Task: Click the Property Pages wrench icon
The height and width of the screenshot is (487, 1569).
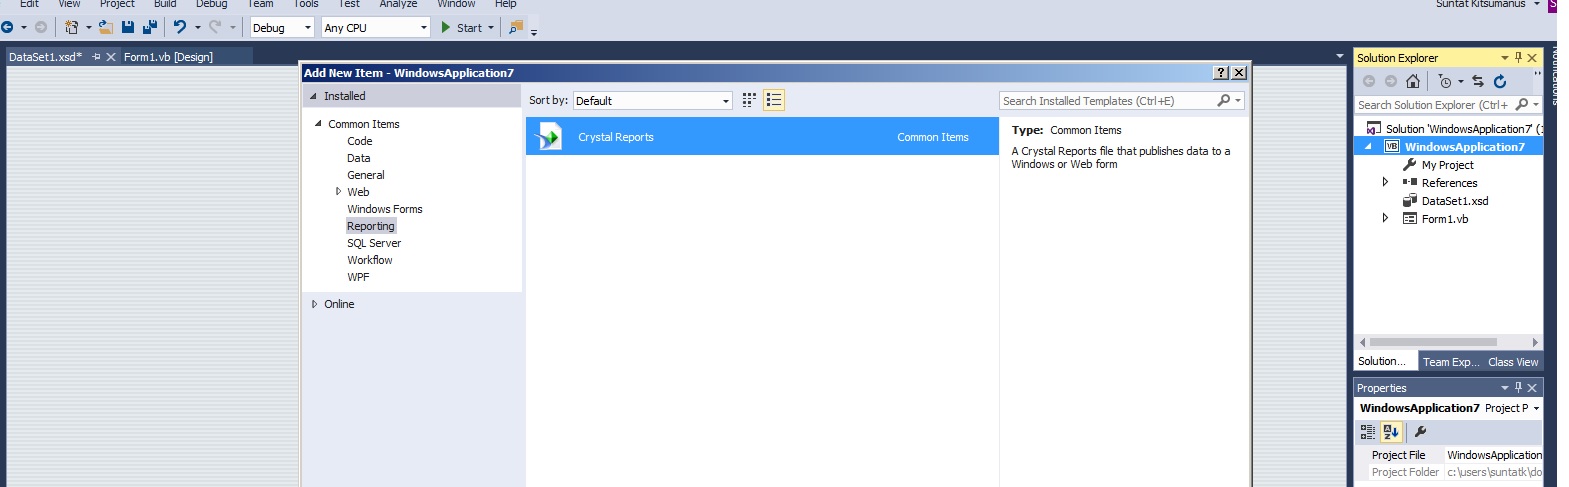Action: [1420, 432]
